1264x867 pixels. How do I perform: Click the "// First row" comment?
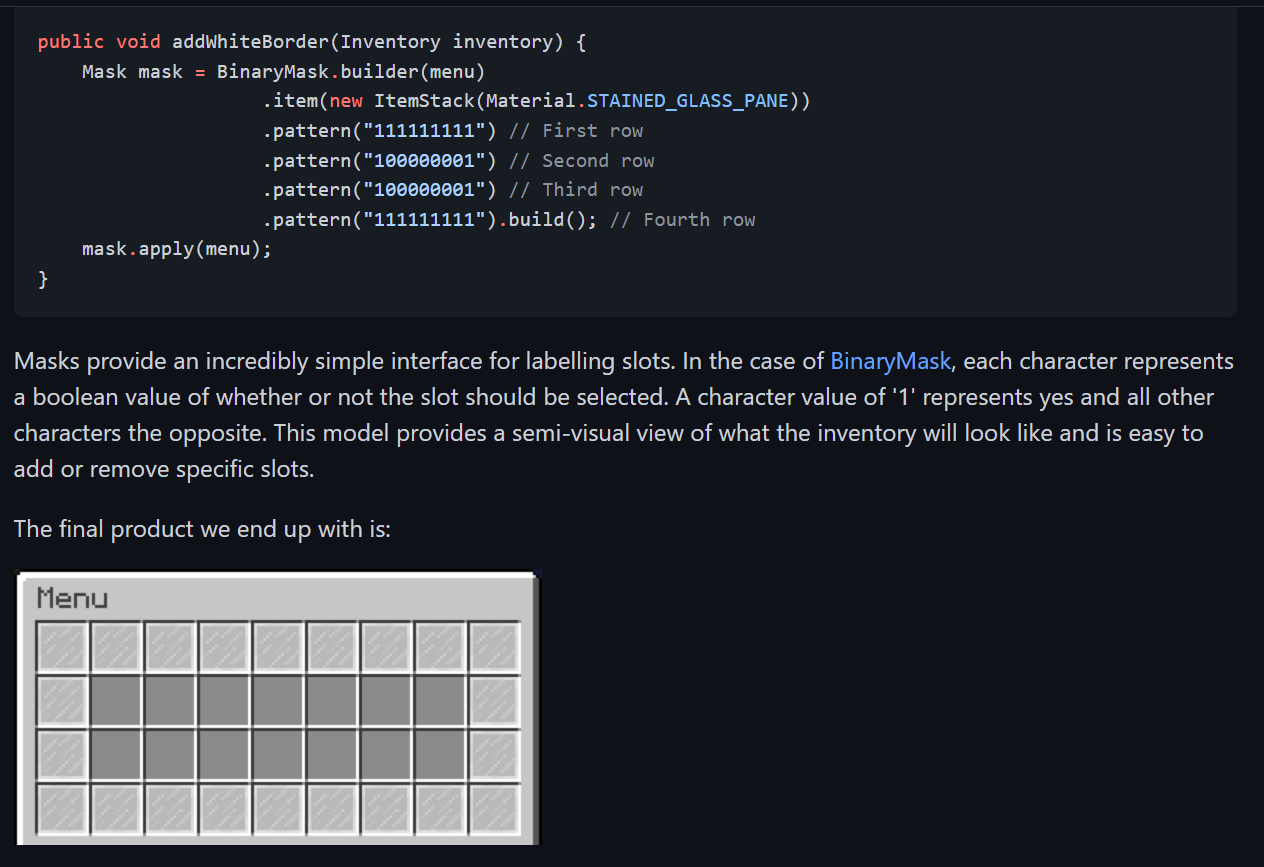pyautogui.click(x=575, y=131)
